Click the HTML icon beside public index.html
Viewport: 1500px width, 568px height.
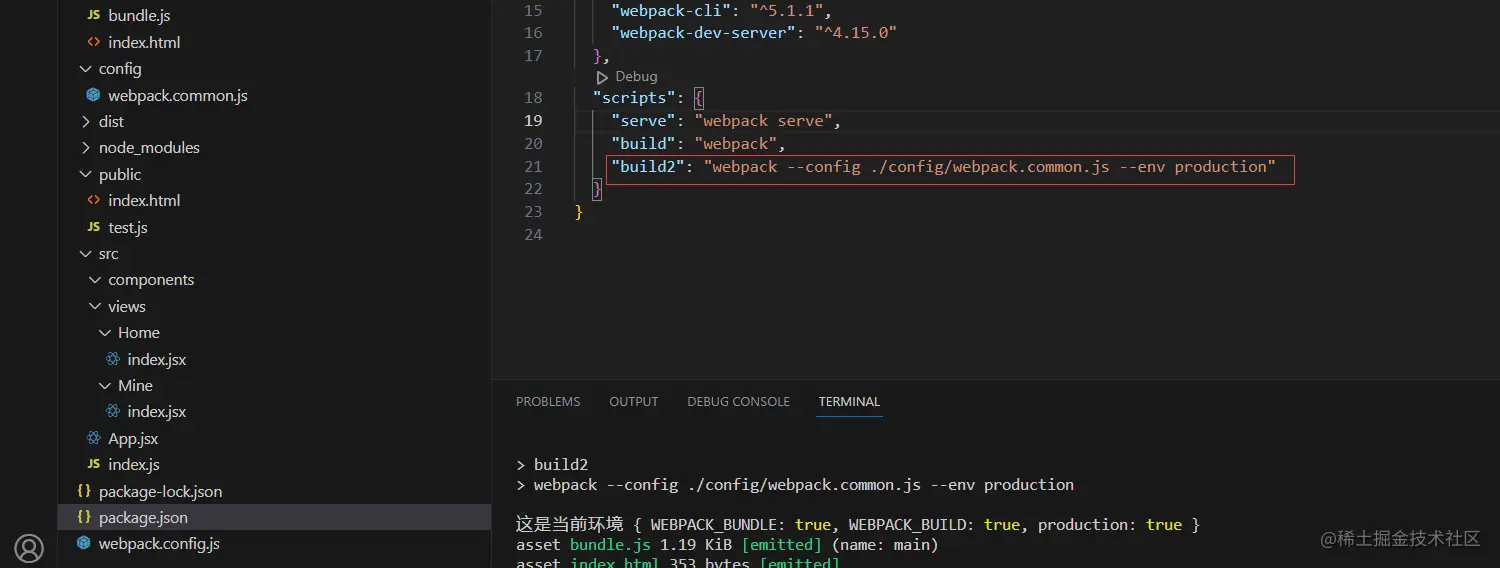93,200
